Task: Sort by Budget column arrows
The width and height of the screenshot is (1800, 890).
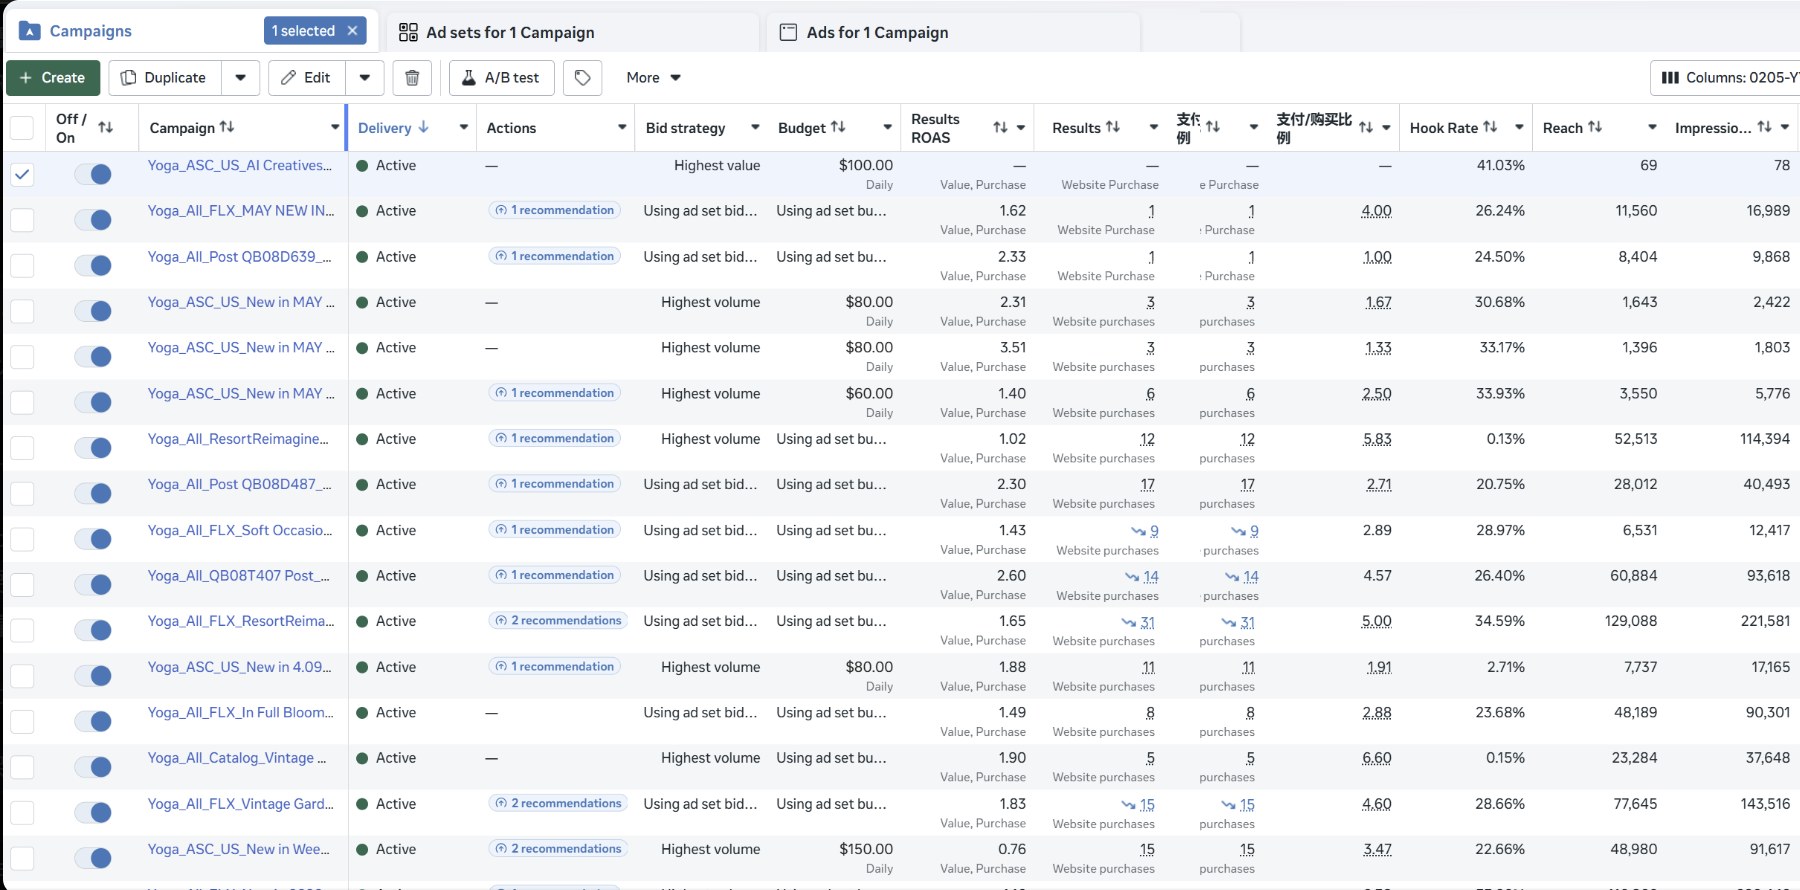Action: [838, 127]
